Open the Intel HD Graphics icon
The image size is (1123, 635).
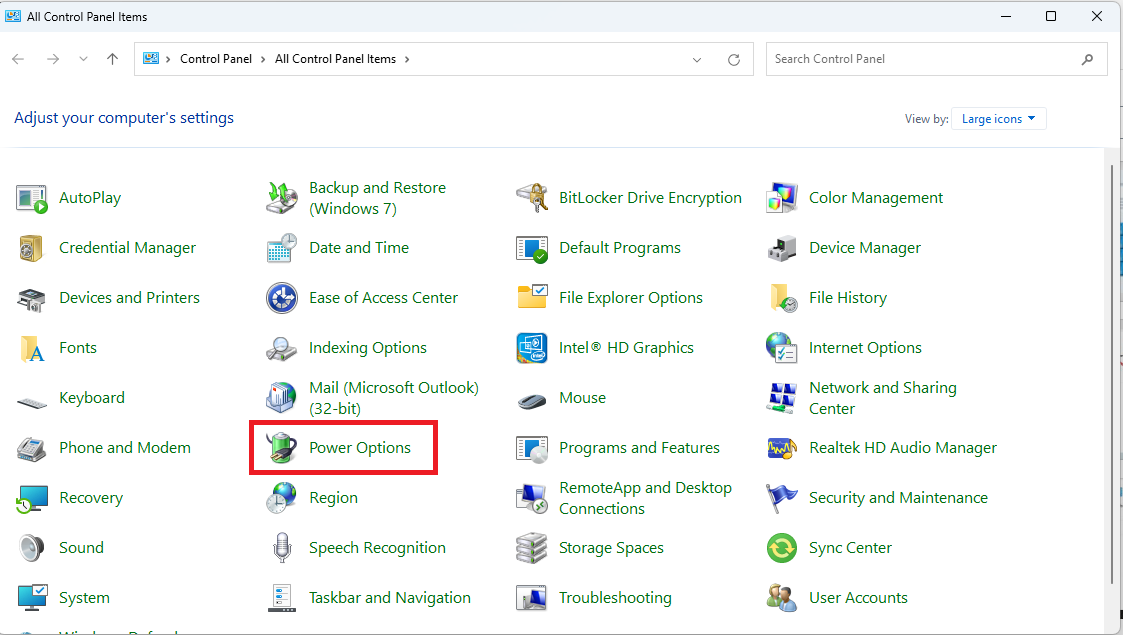point(531,349)
